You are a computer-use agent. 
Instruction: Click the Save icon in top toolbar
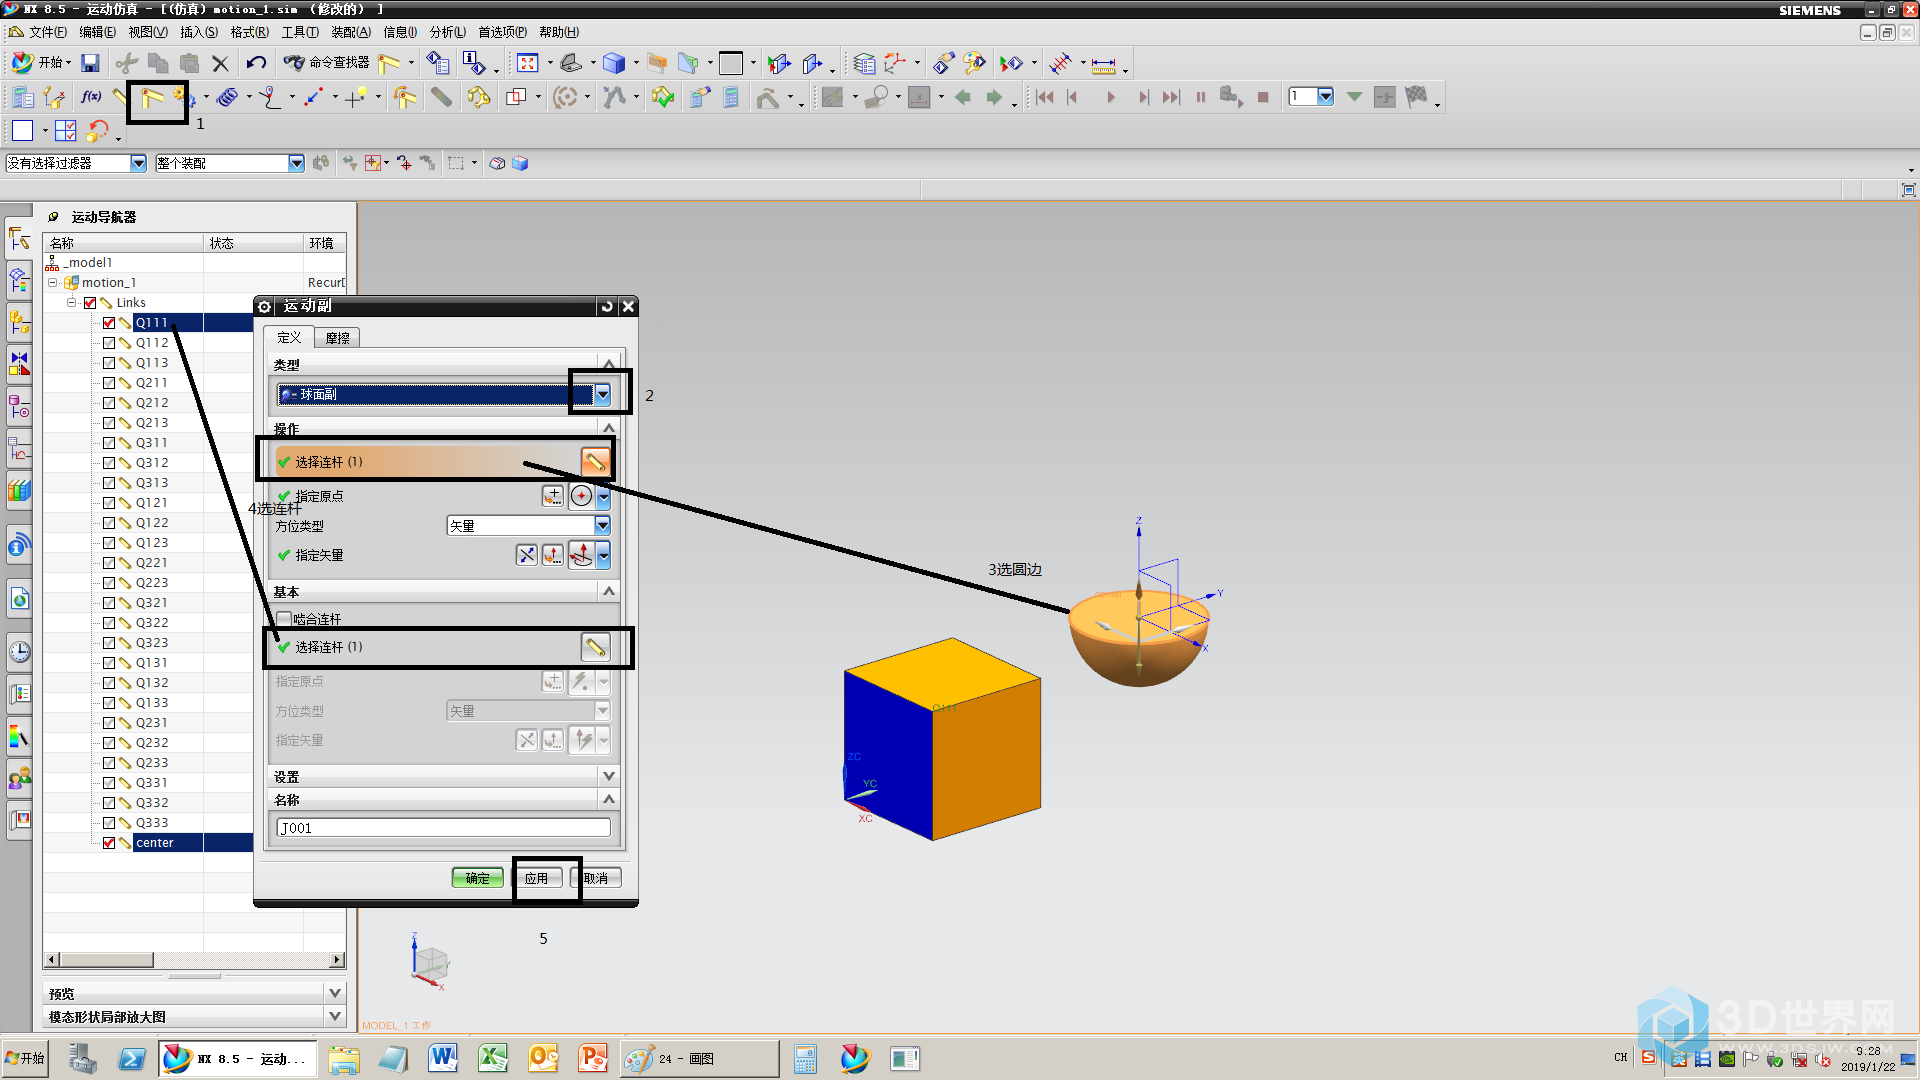90,64
